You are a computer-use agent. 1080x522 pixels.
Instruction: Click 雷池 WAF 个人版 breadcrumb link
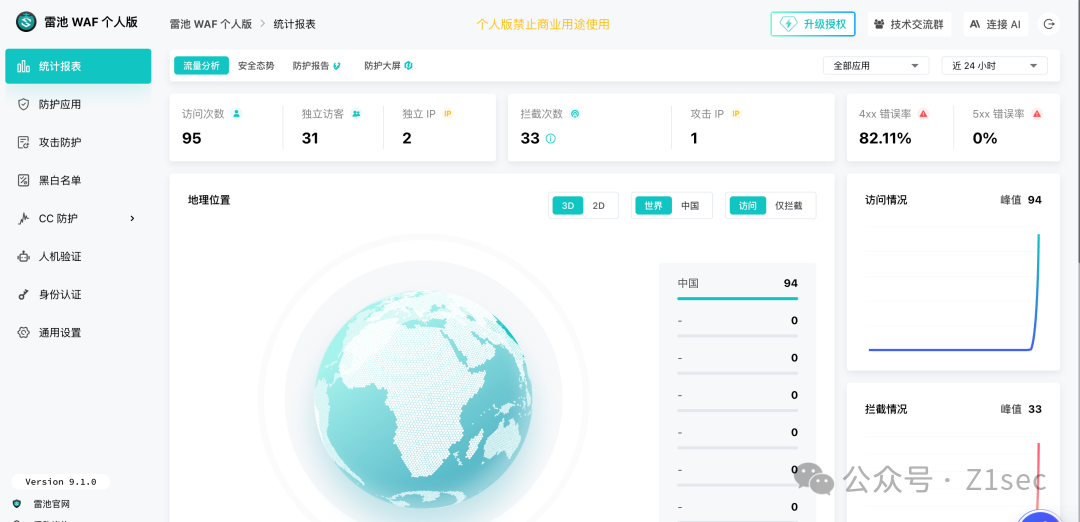[210, 24]
